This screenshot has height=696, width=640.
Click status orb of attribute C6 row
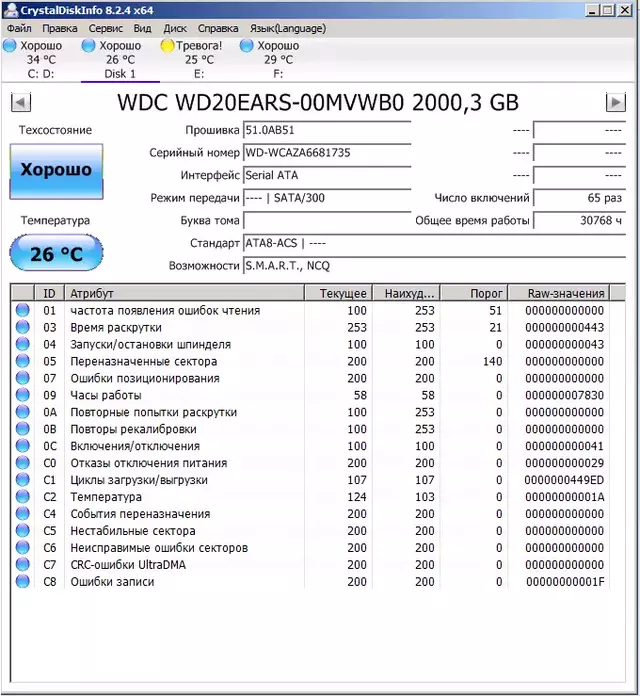[x=23, y=547]
